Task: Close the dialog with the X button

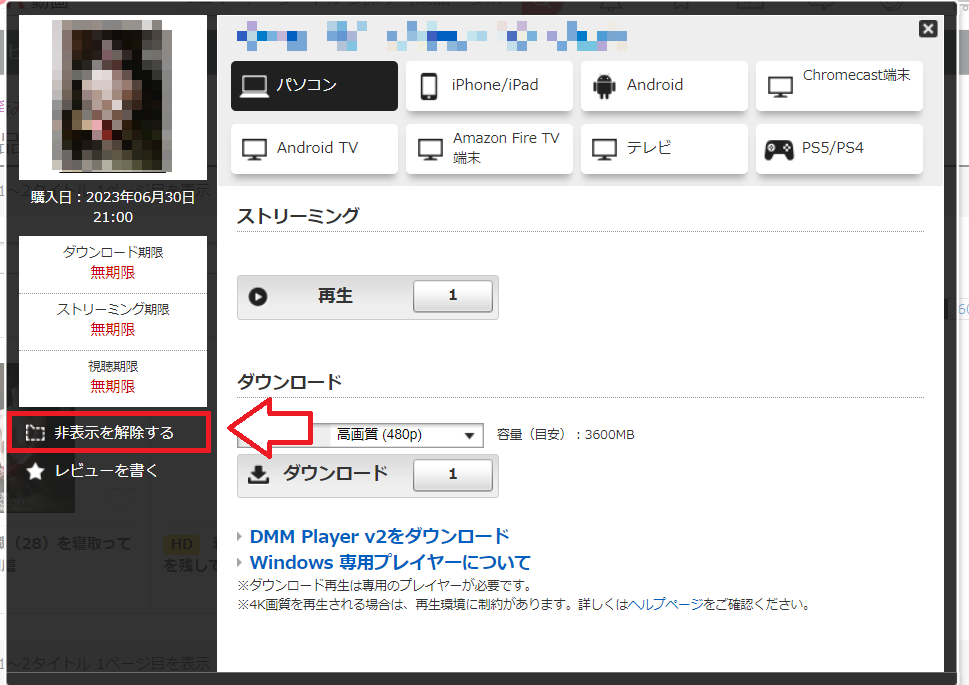Action: coord(928,28)
